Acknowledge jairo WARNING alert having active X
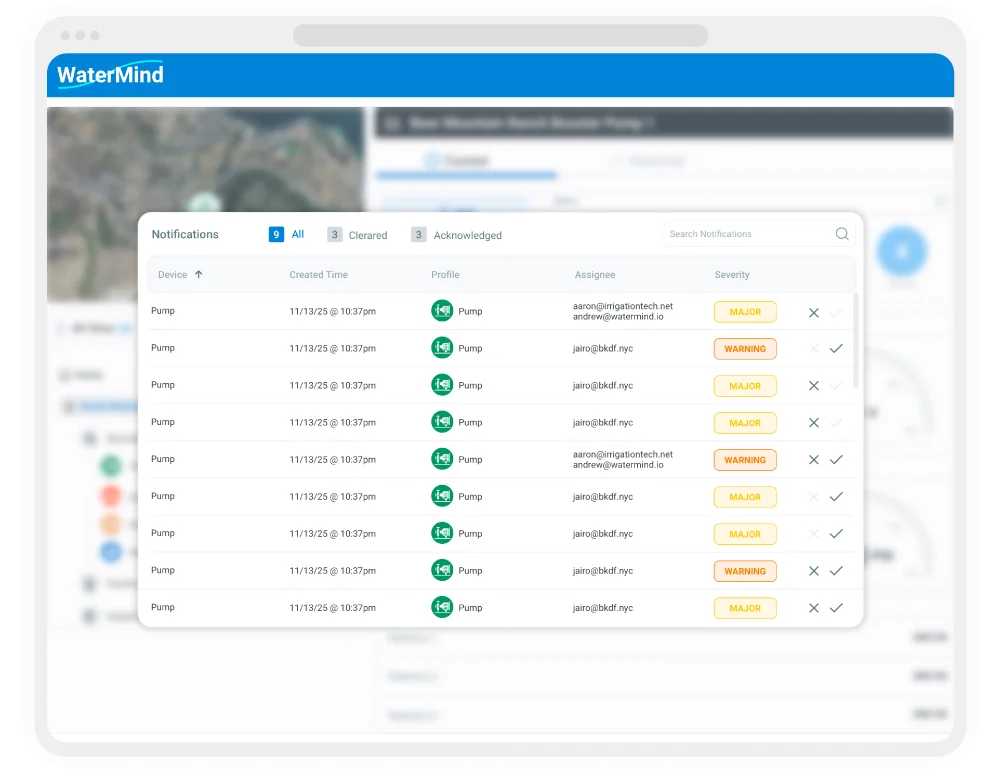 pos(836,571)
